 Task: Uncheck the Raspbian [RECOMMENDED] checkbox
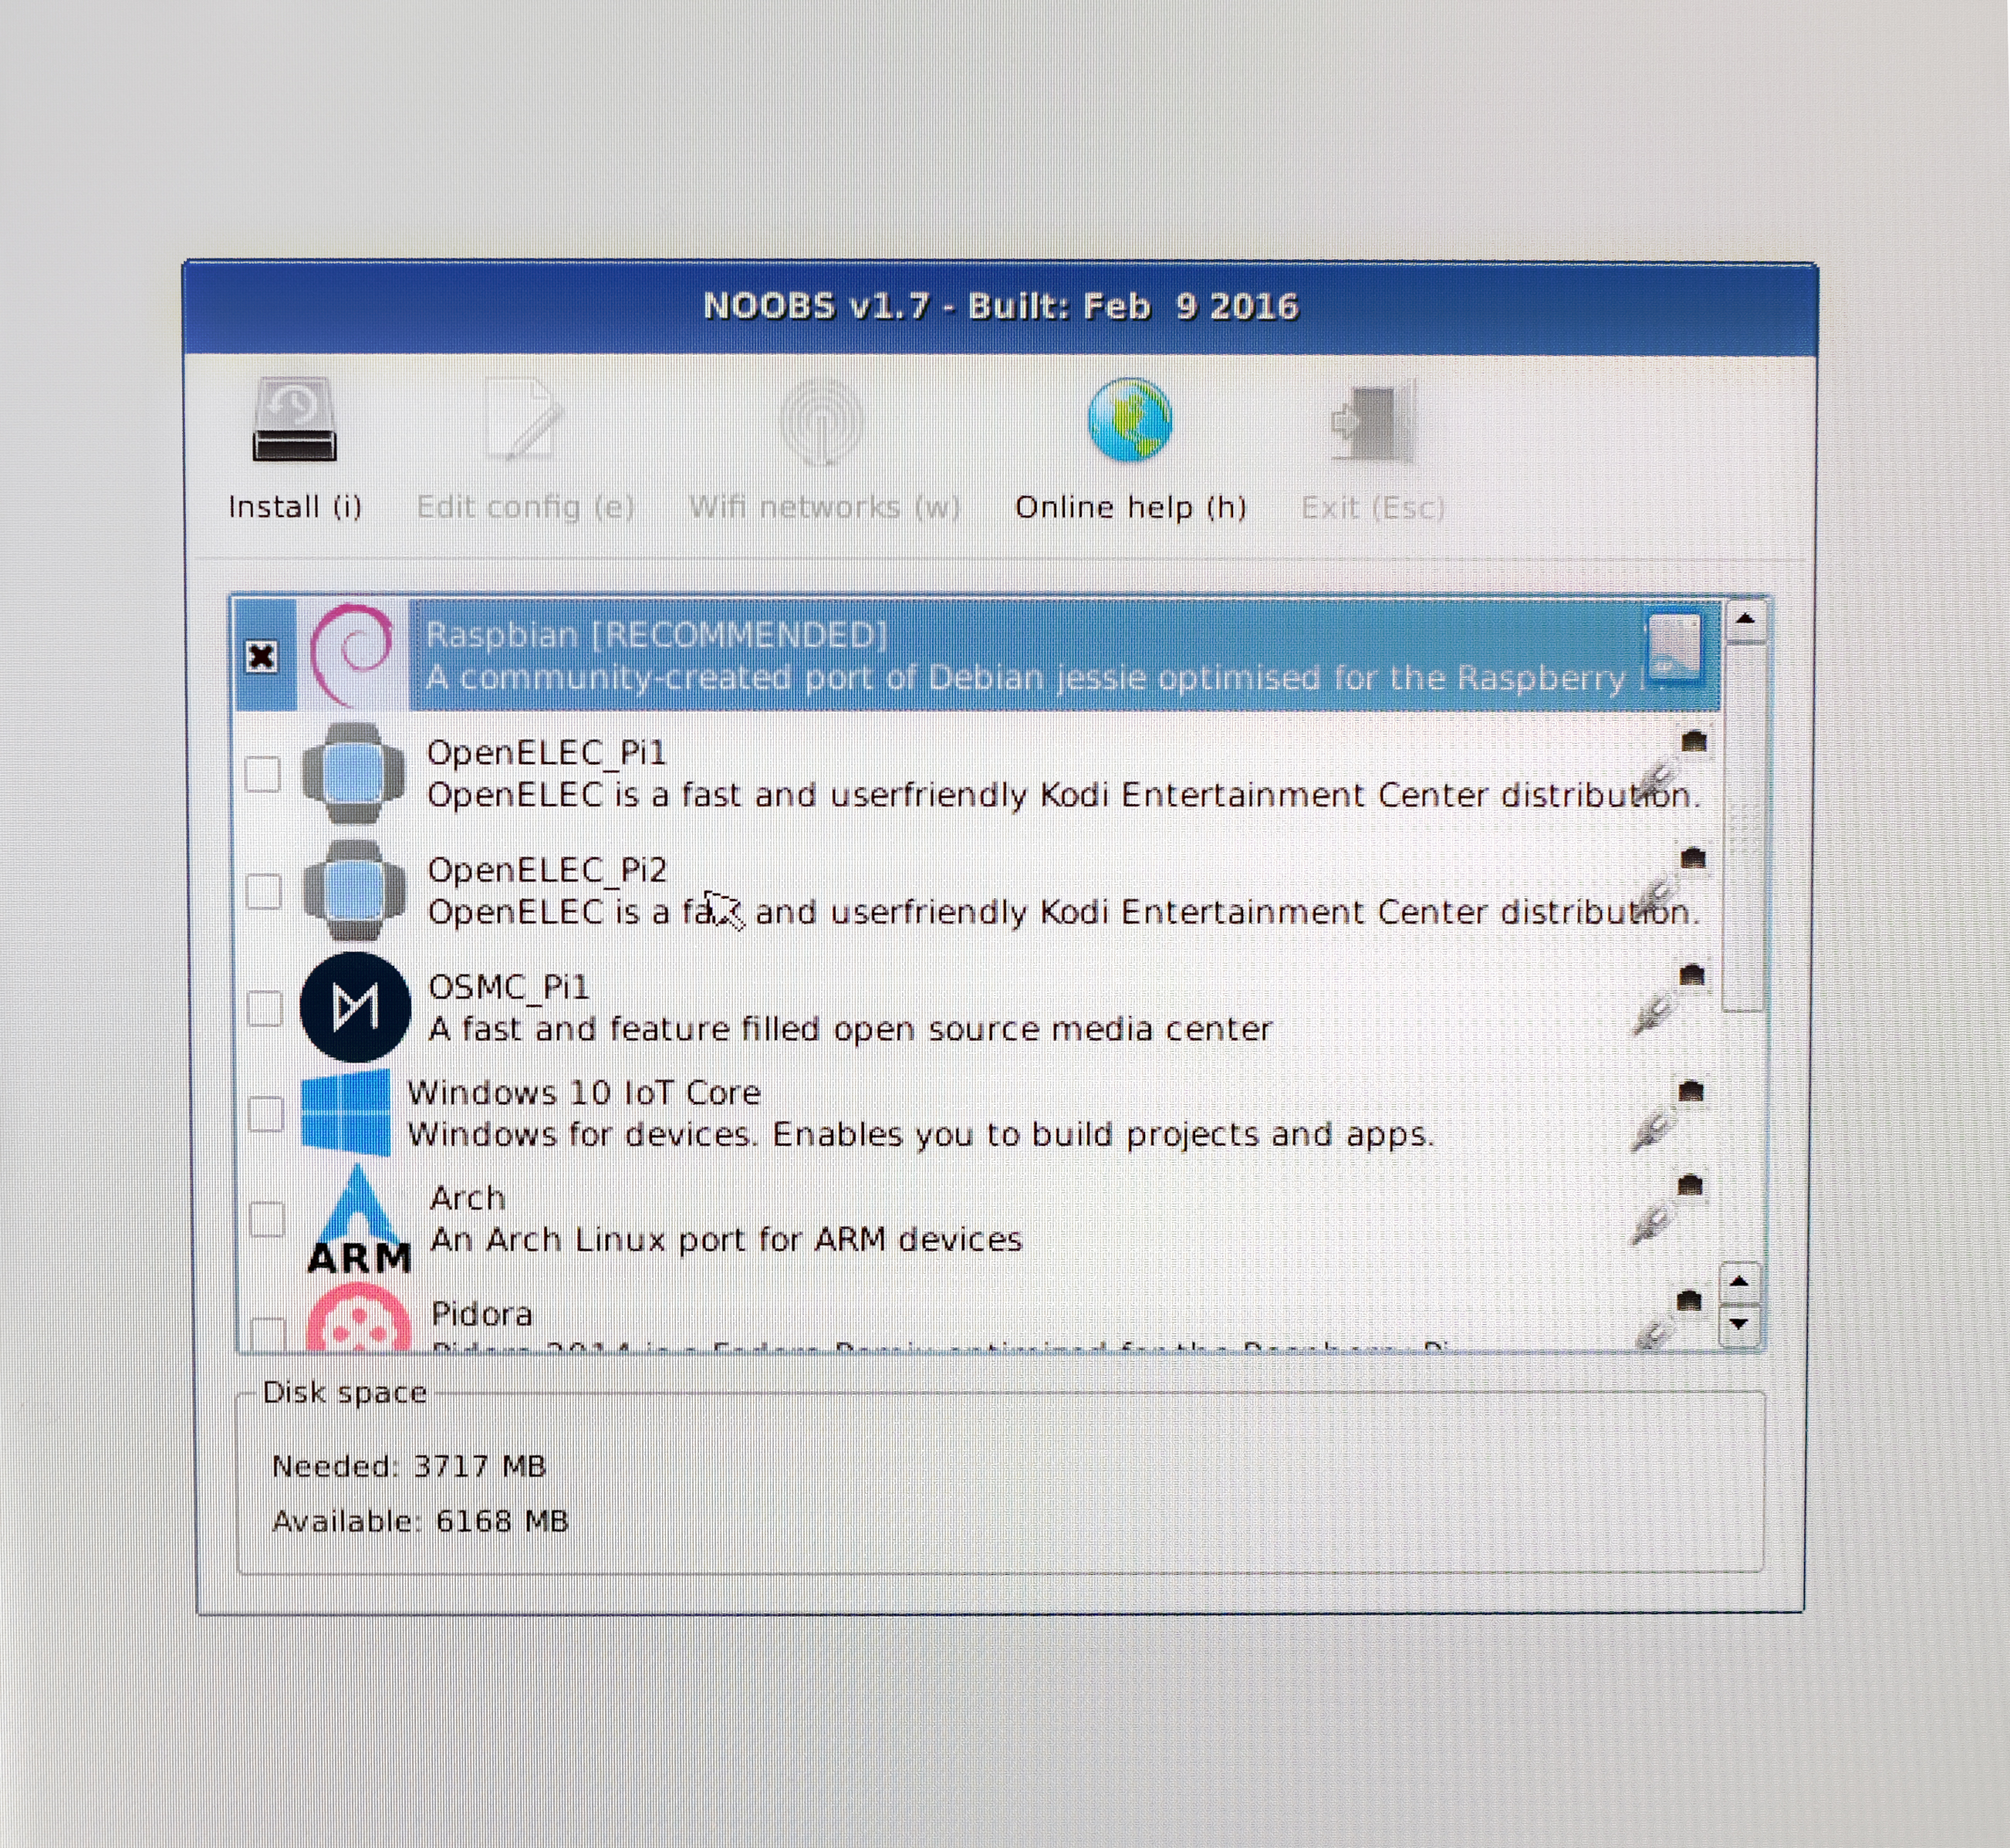coord(262,656)
